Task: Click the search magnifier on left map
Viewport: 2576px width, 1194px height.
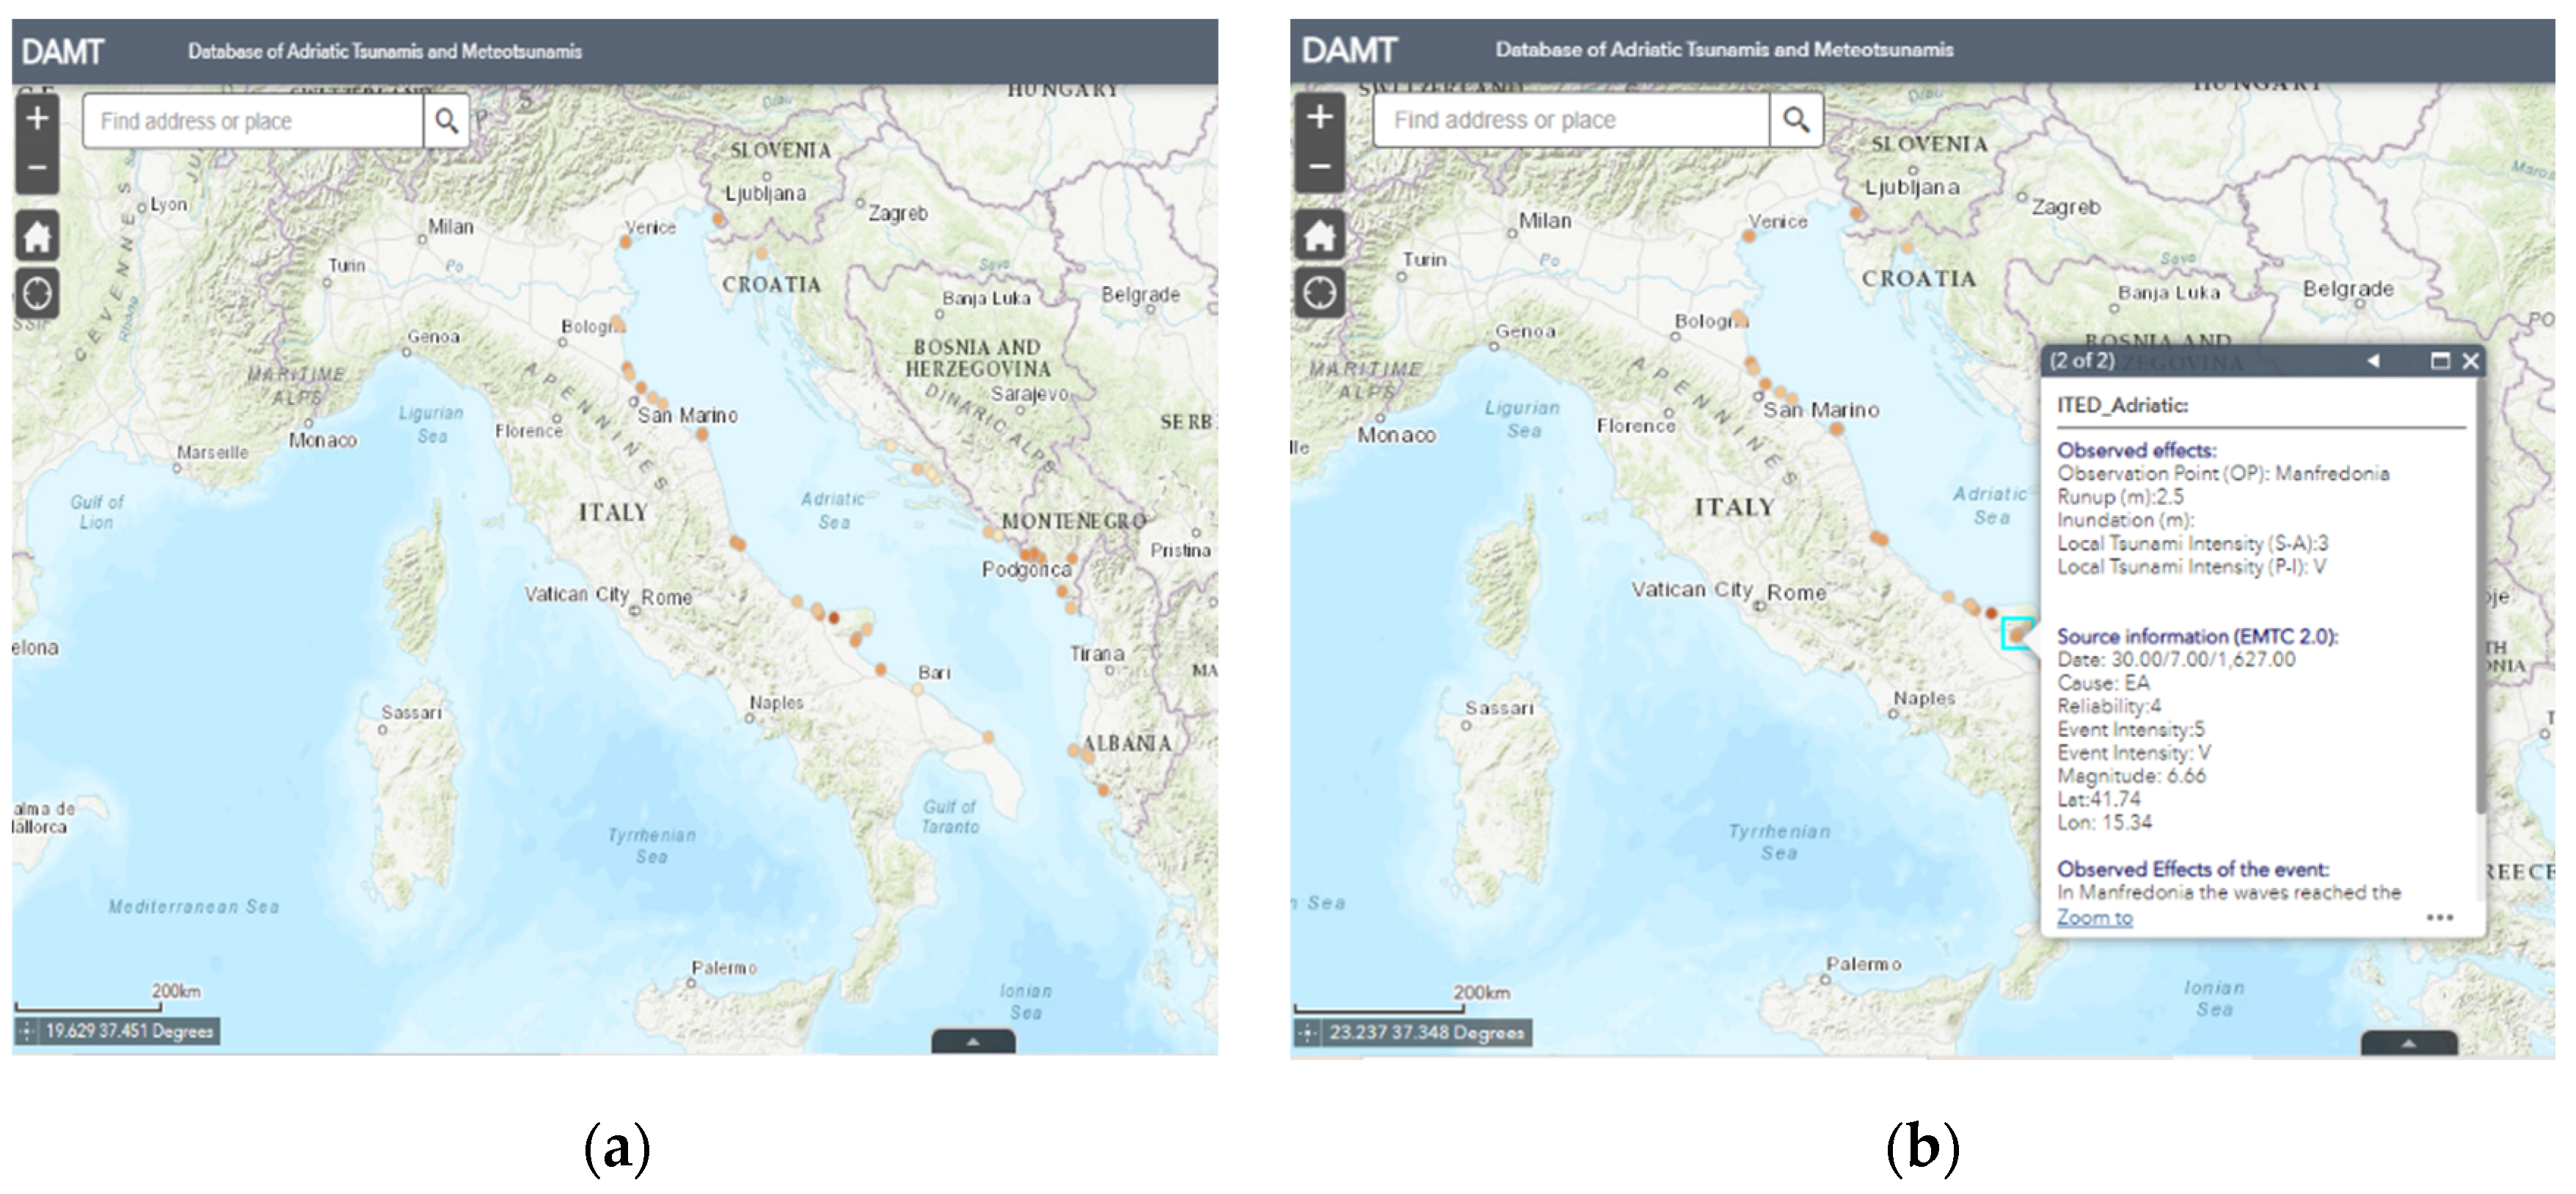Action: (x=446, y=121)
